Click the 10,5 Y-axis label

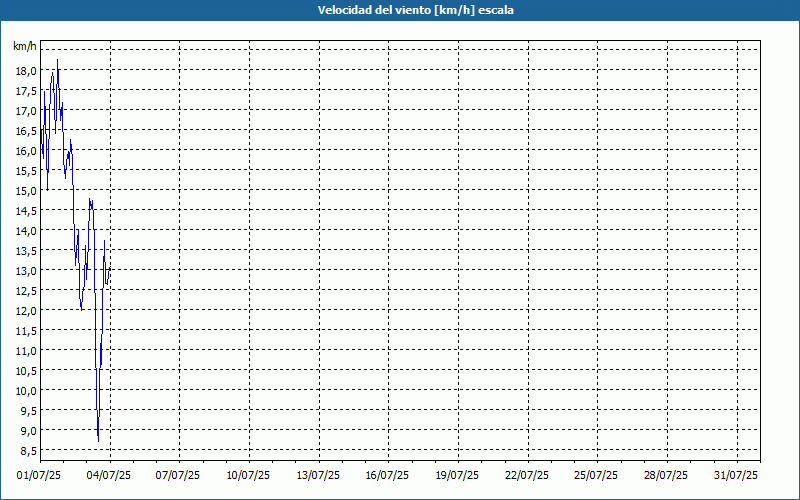click(x=26, y=370)
